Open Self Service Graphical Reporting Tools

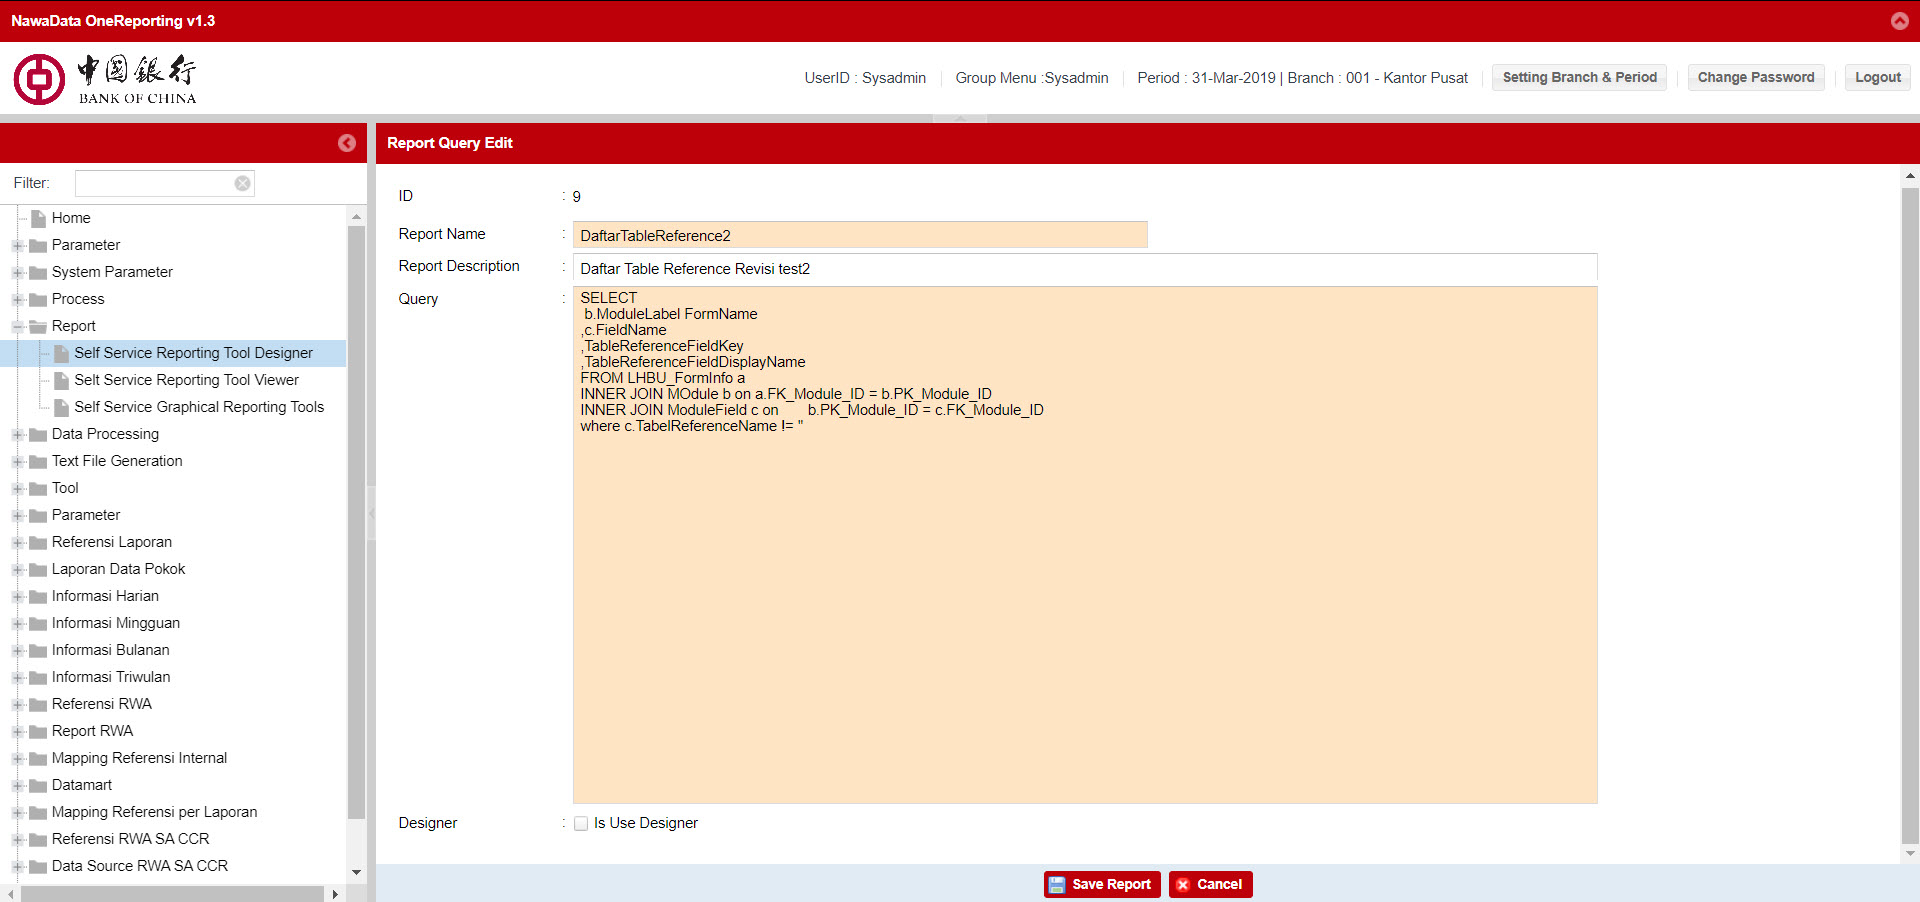(x=199, y=407)
